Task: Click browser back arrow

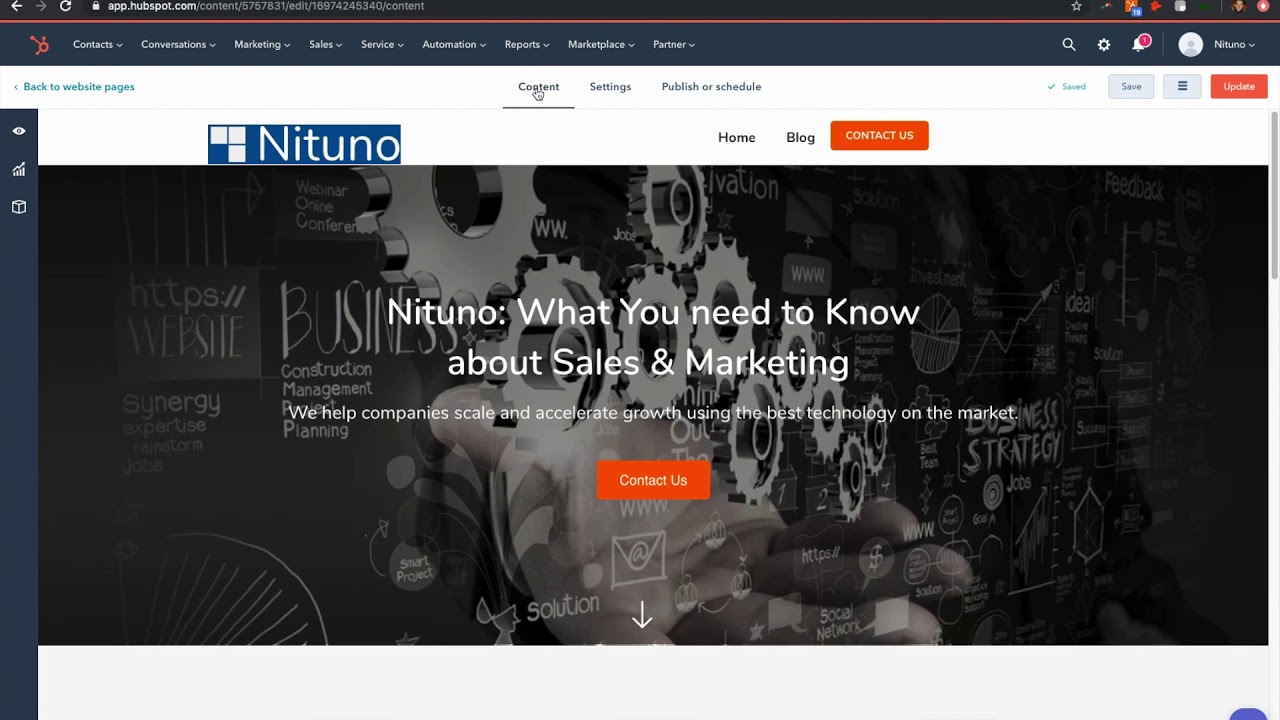Action: click(x=16, y=6)
